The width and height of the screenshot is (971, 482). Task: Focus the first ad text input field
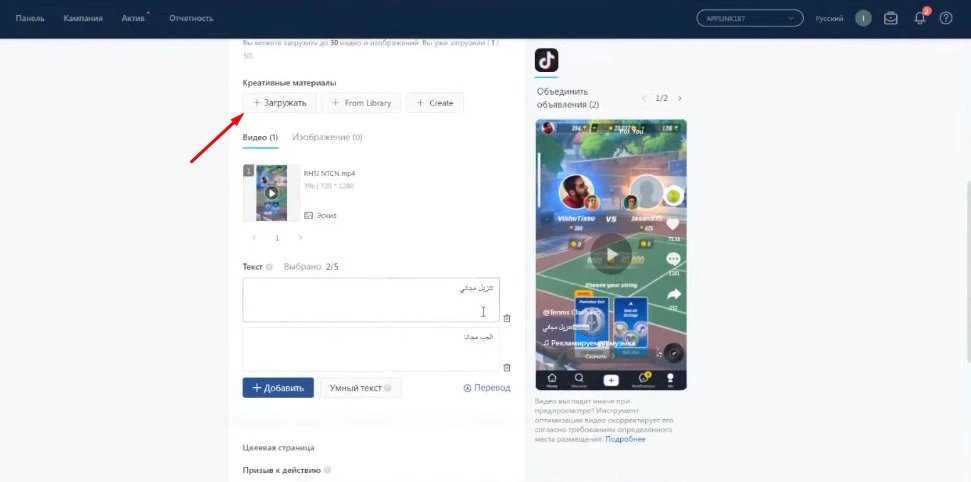tap(371, 300)
